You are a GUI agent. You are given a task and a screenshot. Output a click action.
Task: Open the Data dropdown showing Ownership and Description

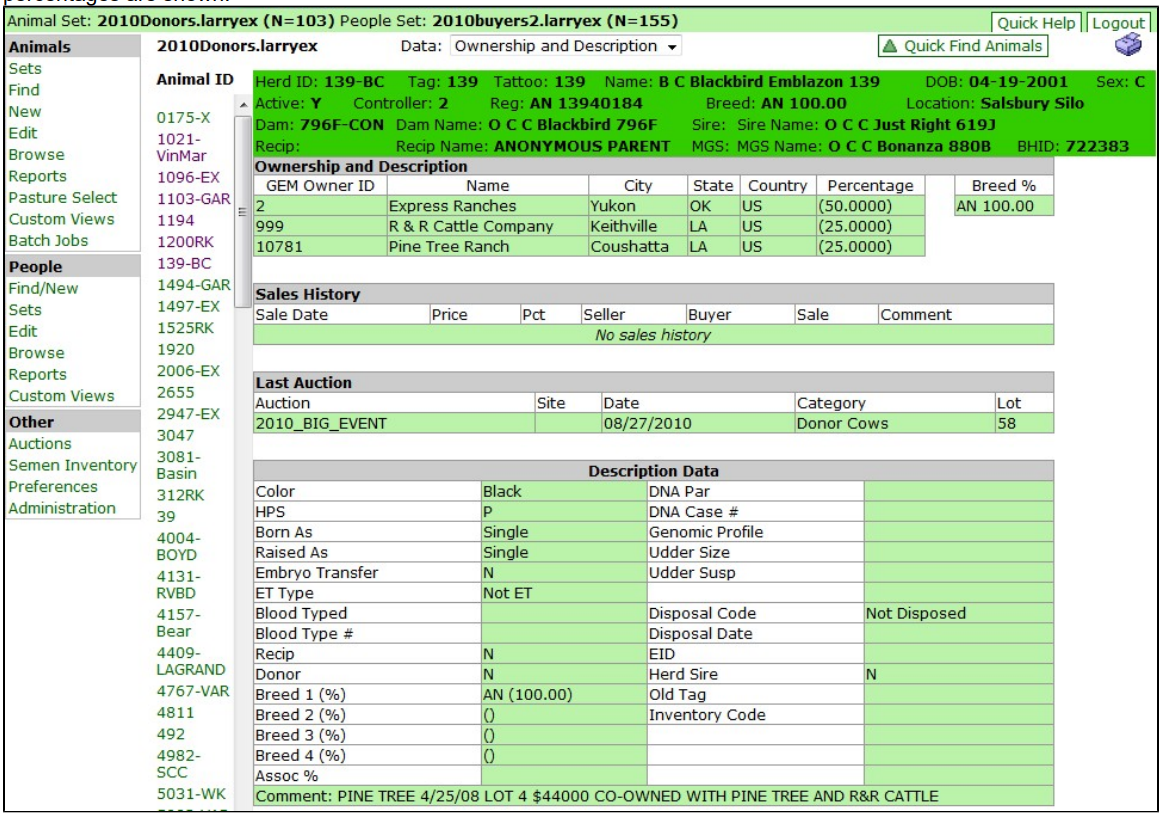point(565,46)
